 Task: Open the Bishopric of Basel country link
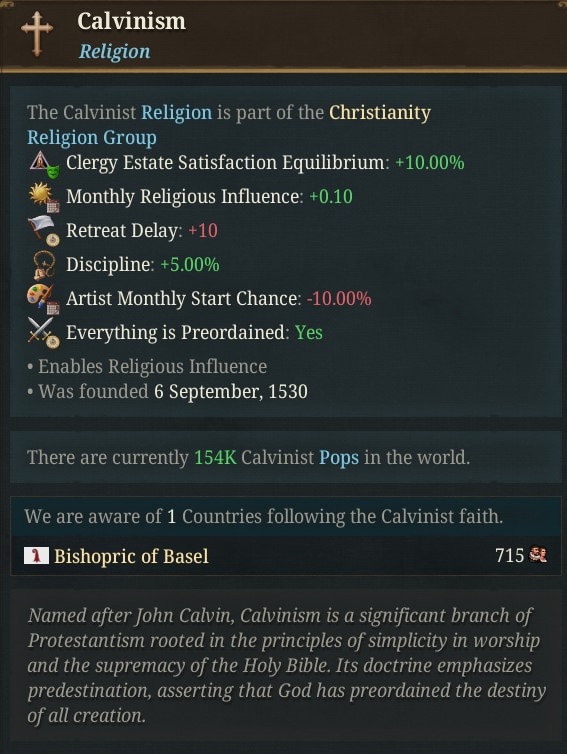[x=131, y=556]
